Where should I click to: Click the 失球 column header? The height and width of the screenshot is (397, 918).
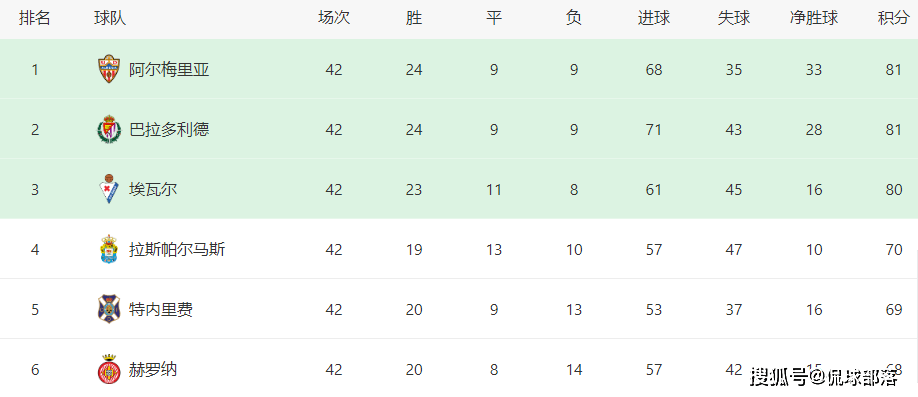point(734,18)
